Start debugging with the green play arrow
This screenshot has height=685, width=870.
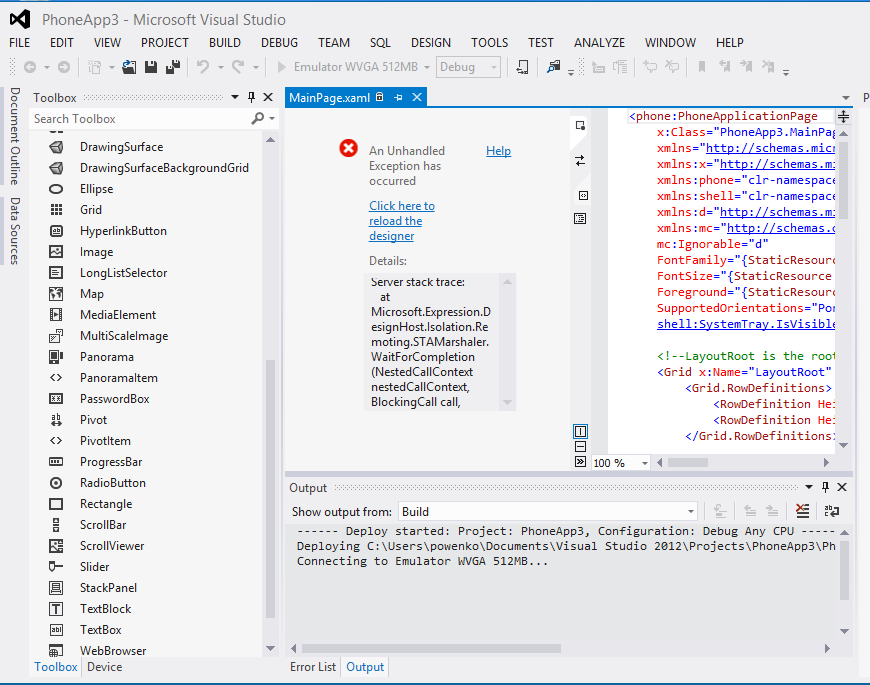[281, 67]
